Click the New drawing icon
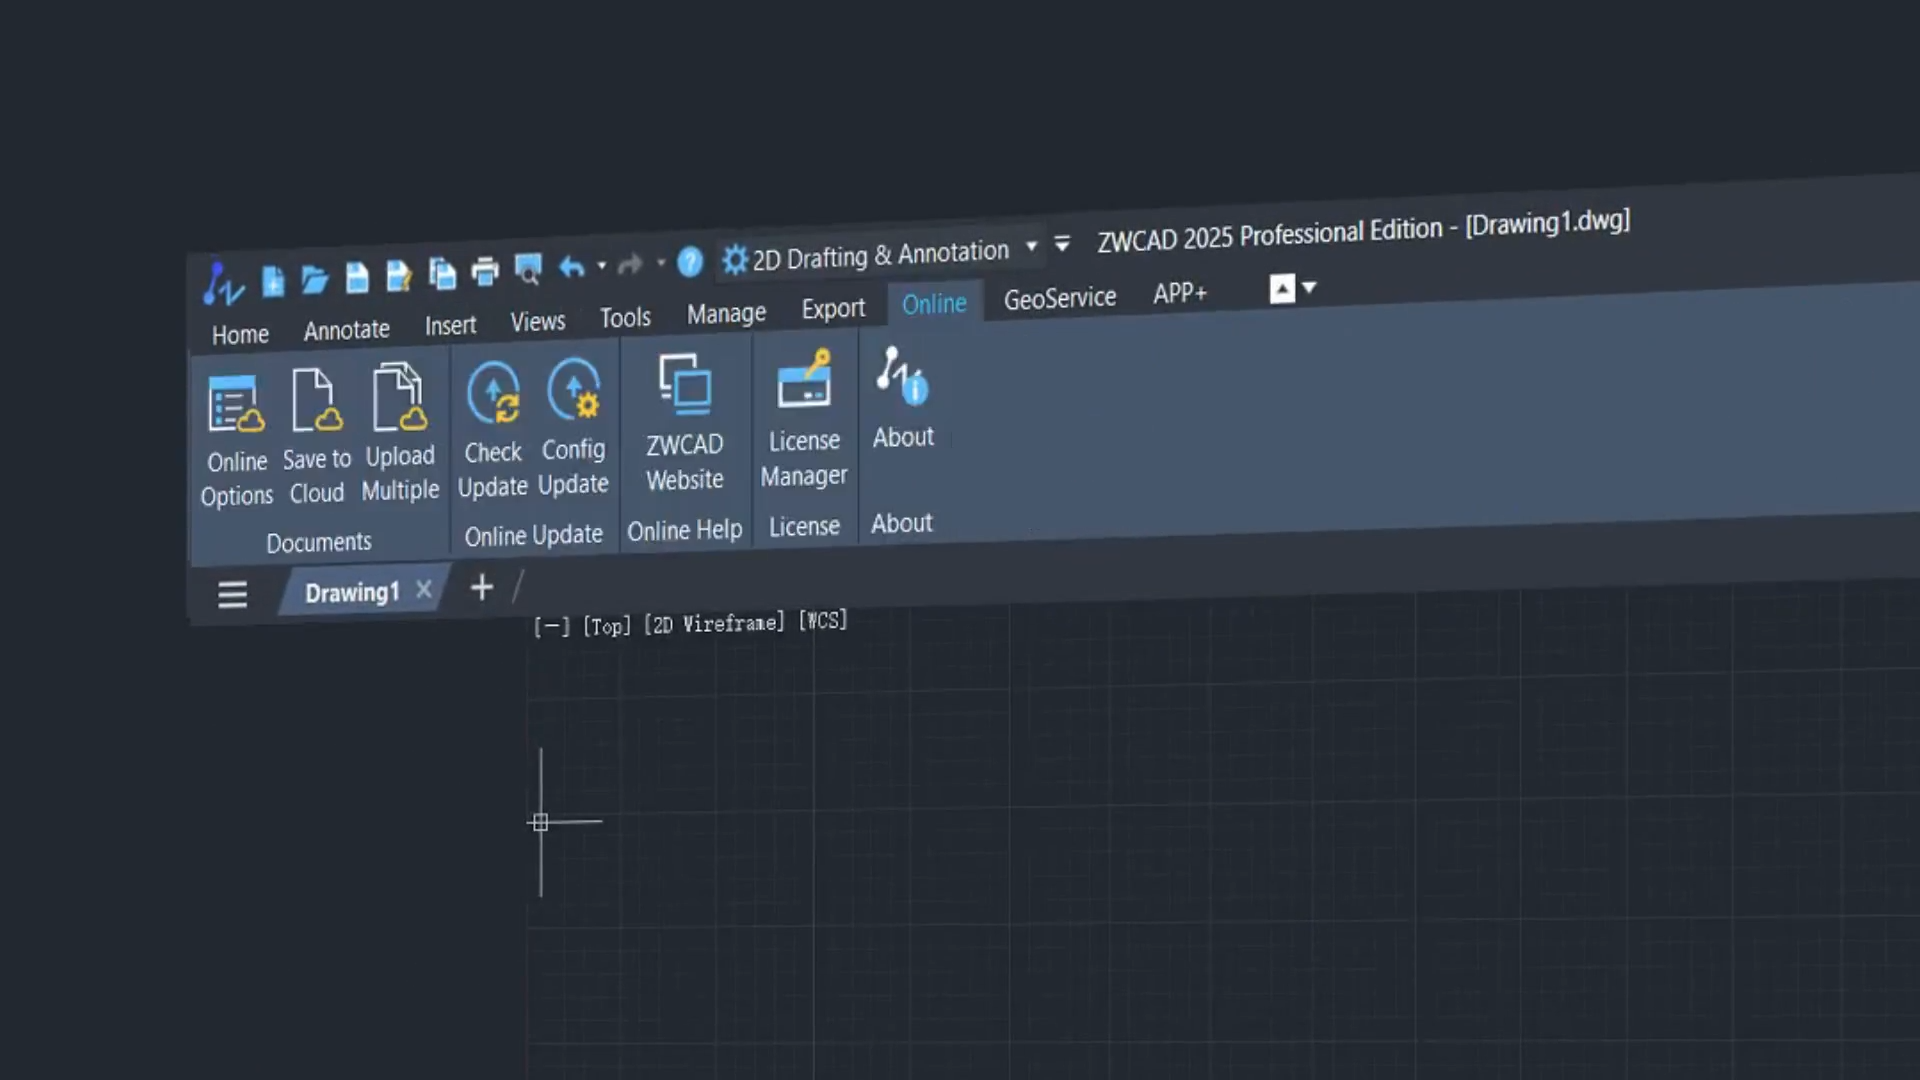 (273, 281)
